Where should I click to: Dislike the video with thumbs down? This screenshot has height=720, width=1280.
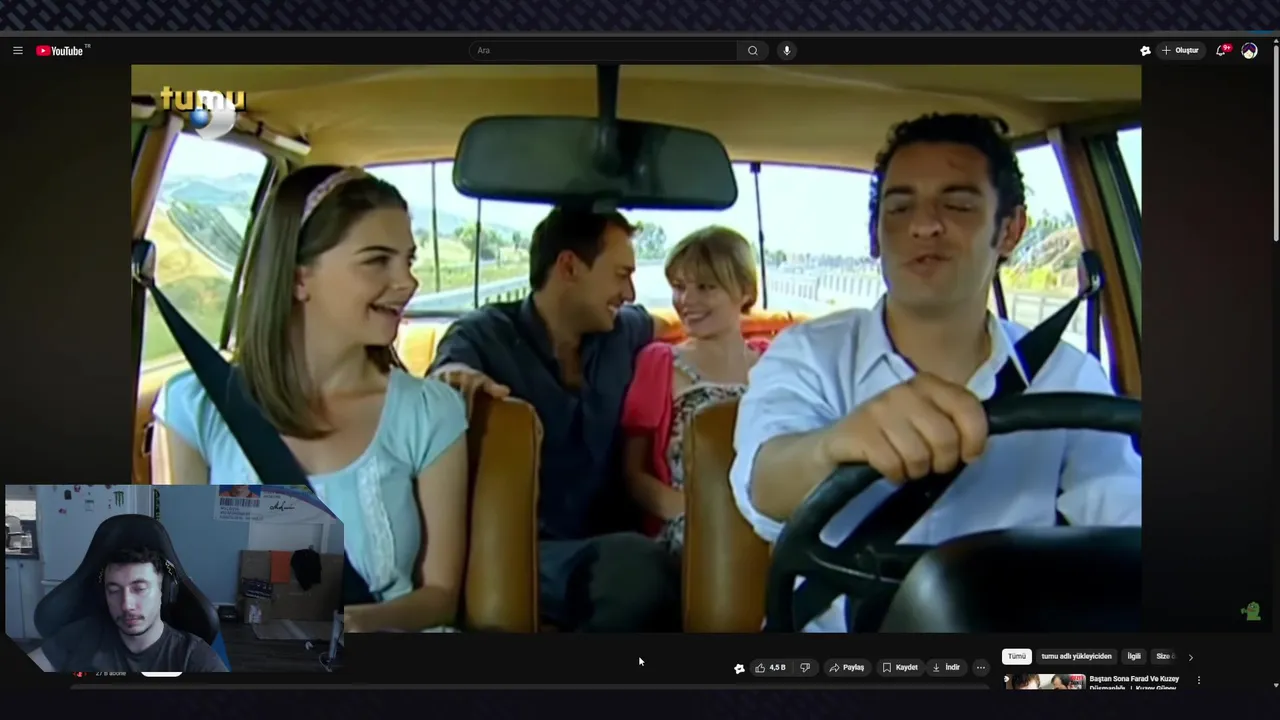tap(805, 668)
